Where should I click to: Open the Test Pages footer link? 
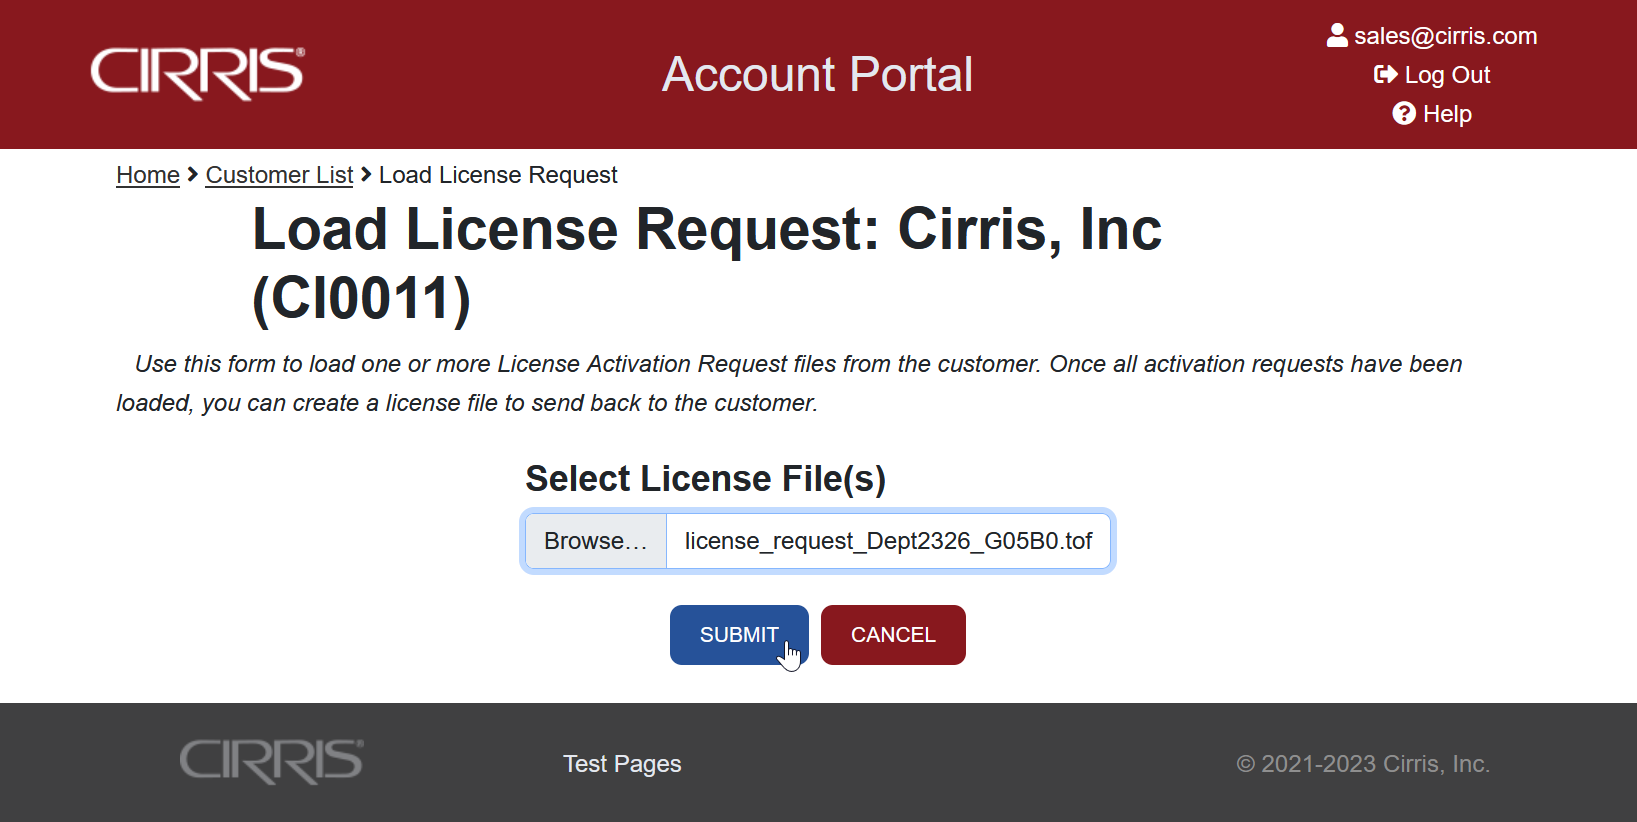click(x=622, y=764)
